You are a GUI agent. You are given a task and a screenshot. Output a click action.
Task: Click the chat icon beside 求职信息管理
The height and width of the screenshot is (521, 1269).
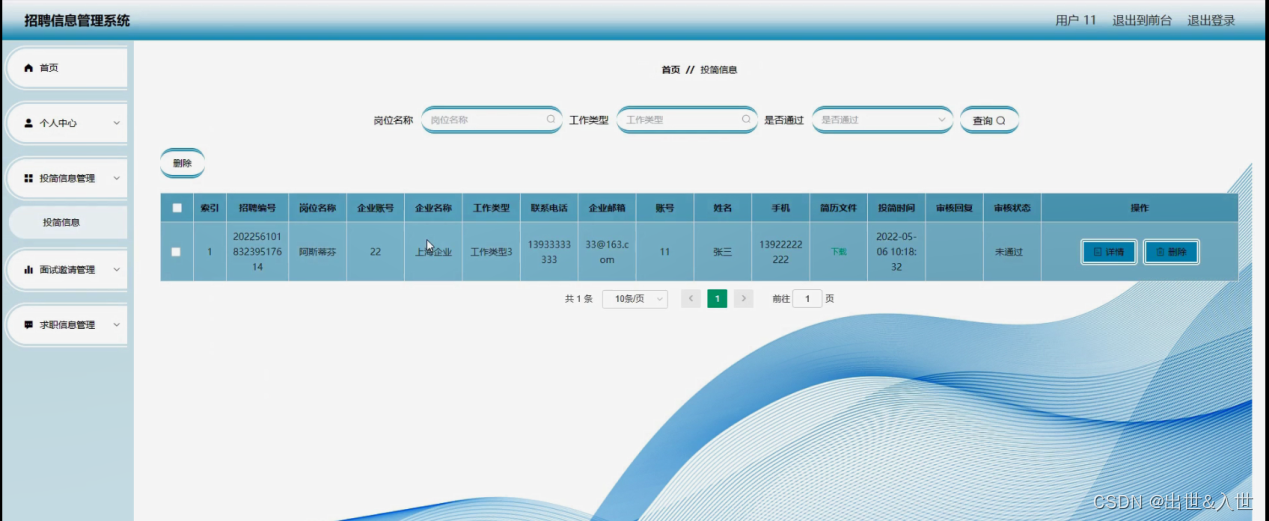point(28,325)
